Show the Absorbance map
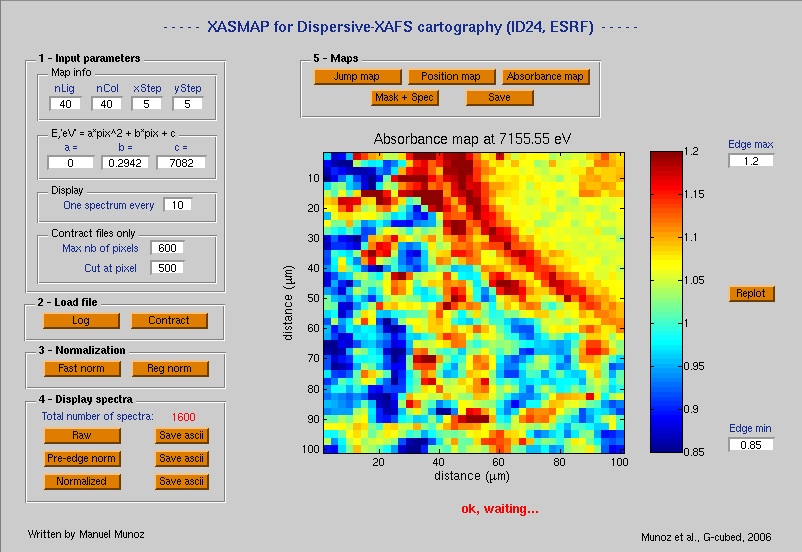The image size is (802, 552). point(546,76)
